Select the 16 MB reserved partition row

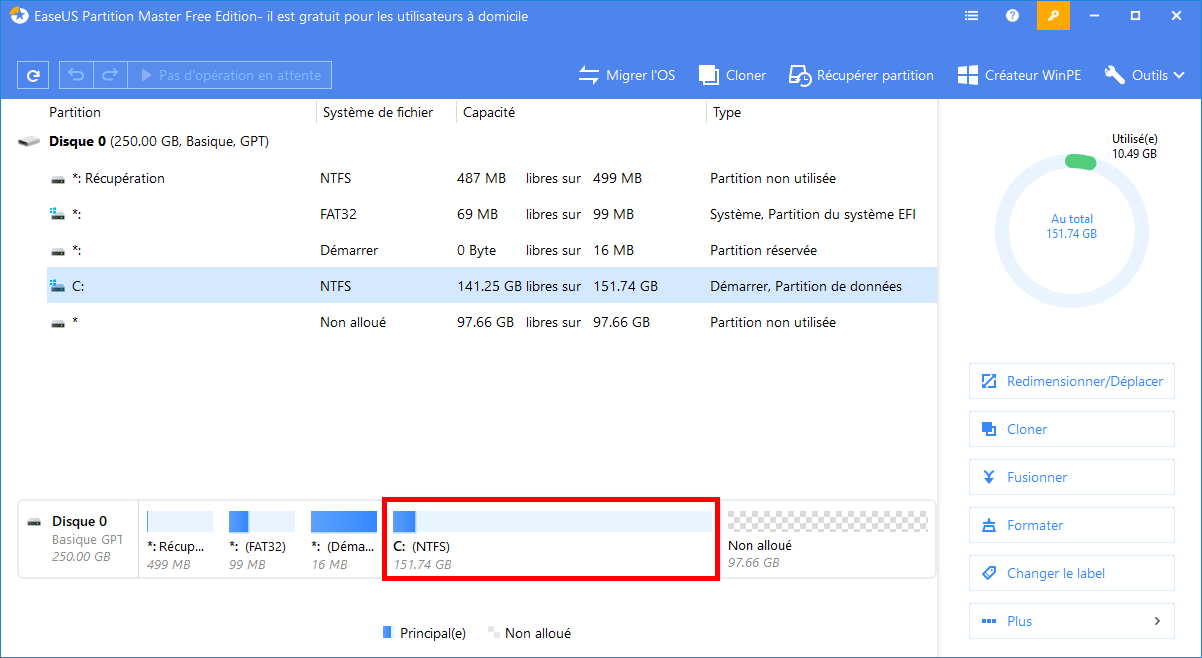[x=492, y=250]
